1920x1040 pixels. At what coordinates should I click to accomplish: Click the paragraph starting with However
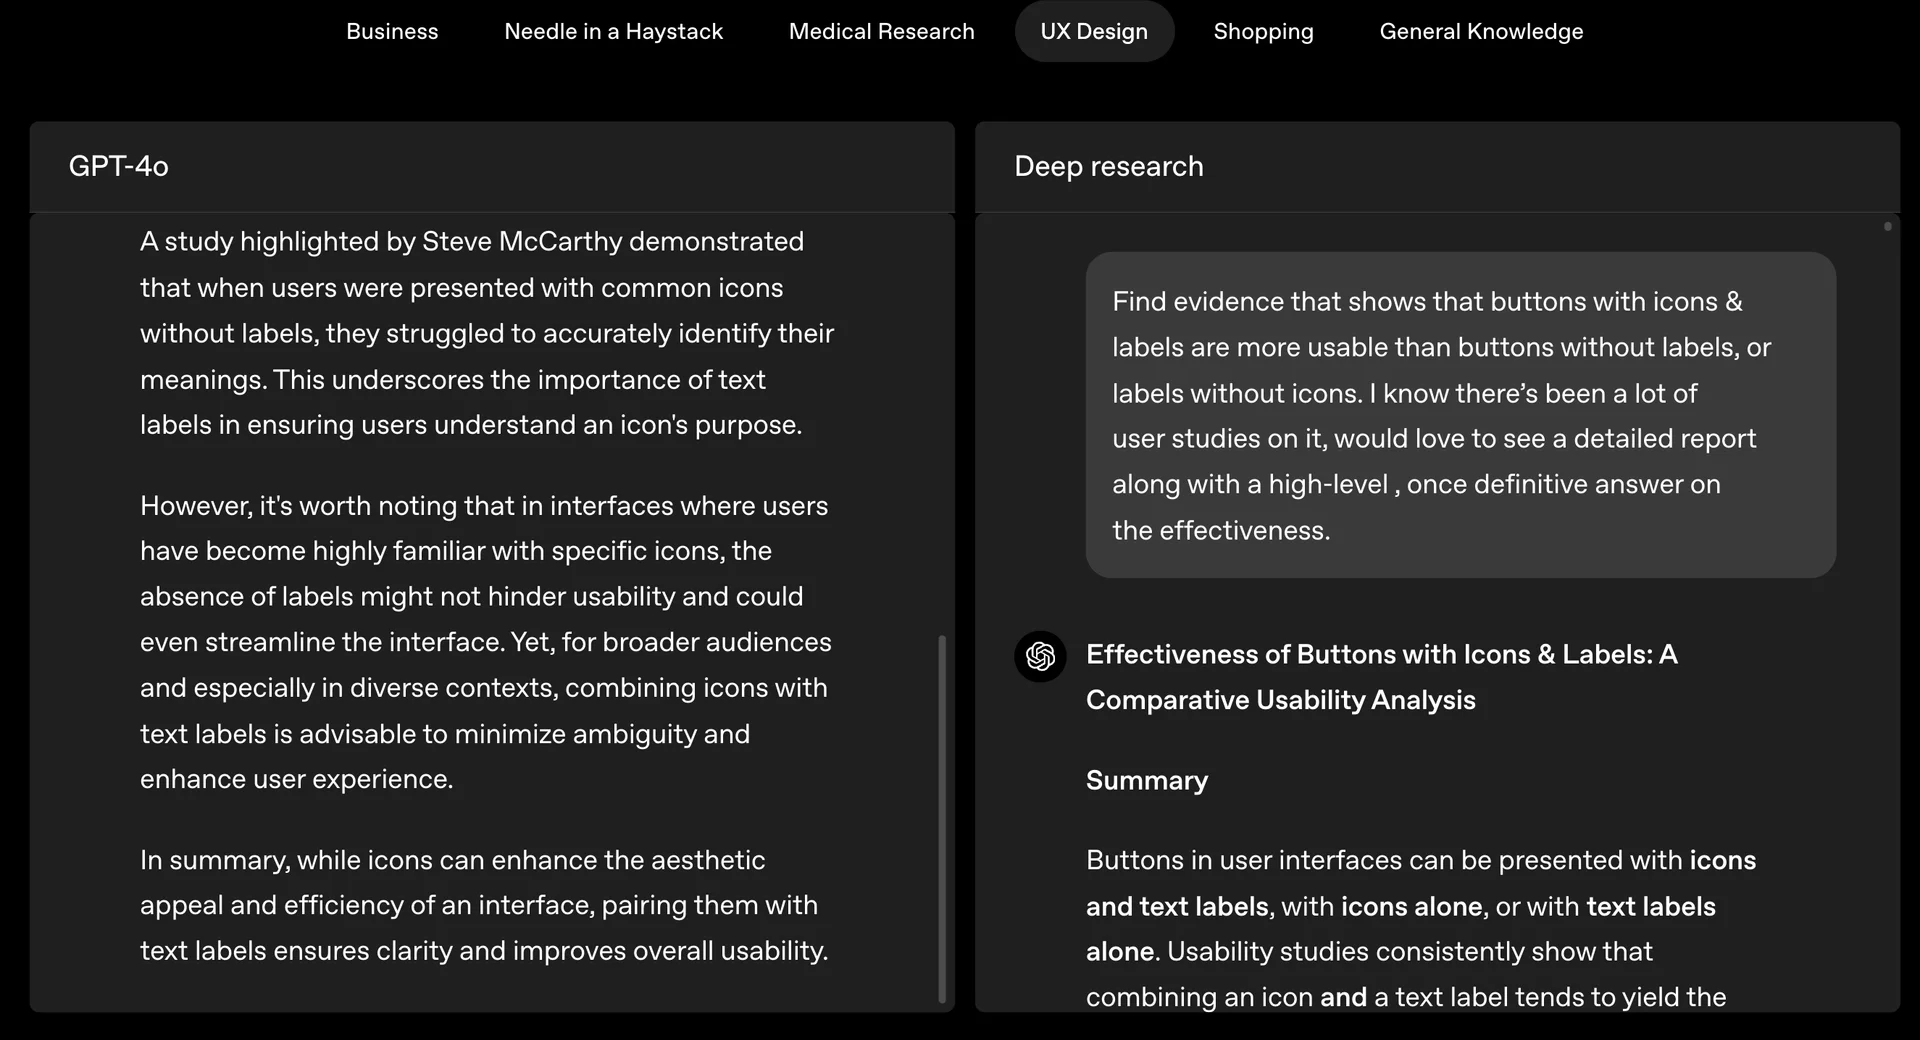click(486, 642)
